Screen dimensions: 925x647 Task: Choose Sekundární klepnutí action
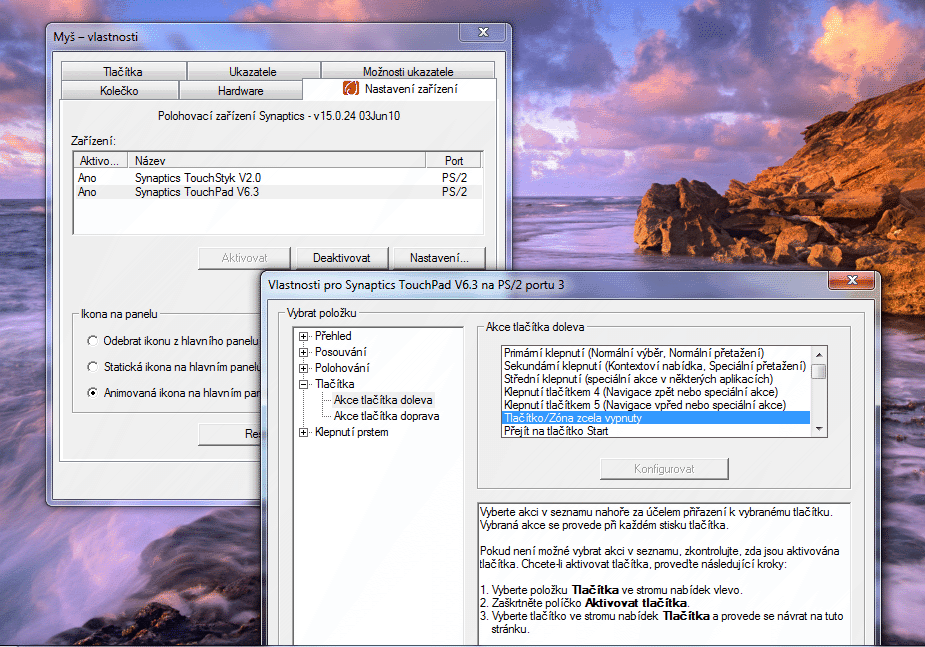(655, 366)
